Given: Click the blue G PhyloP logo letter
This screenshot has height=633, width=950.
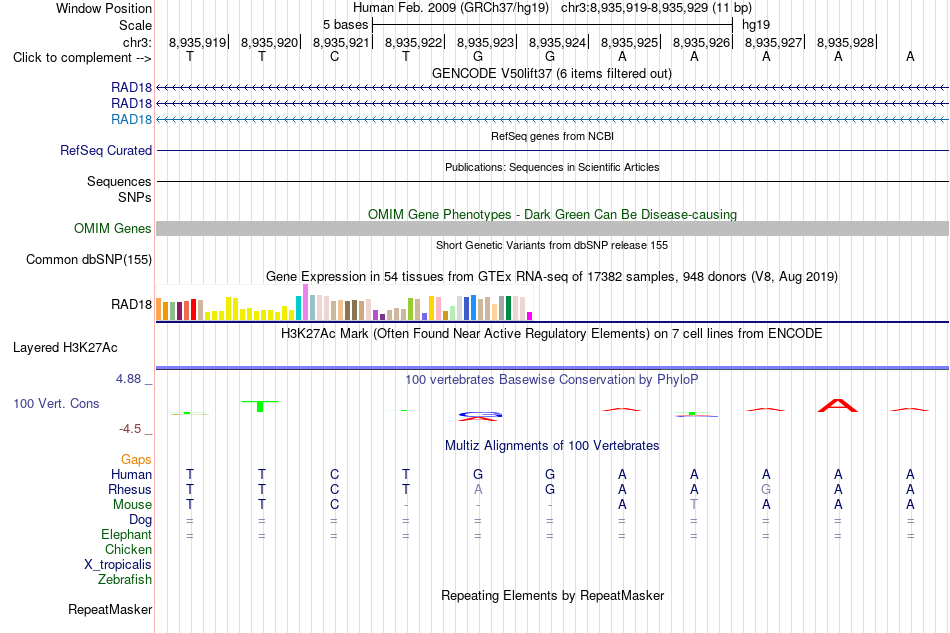Looking at the screenshot, I should pyautogui.click(x=480, y=414).
